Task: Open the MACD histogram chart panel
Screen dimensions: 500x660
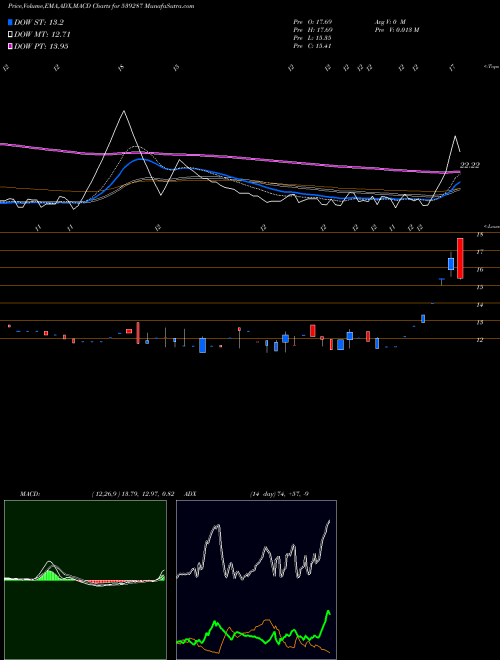Action: pos(85,580)
